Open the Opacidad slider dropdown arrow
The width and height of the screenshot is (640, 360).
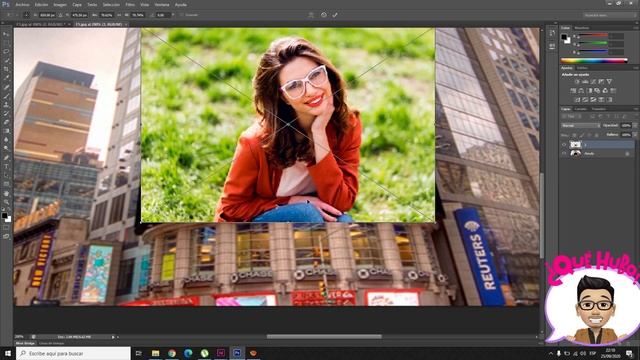point(634,126)
